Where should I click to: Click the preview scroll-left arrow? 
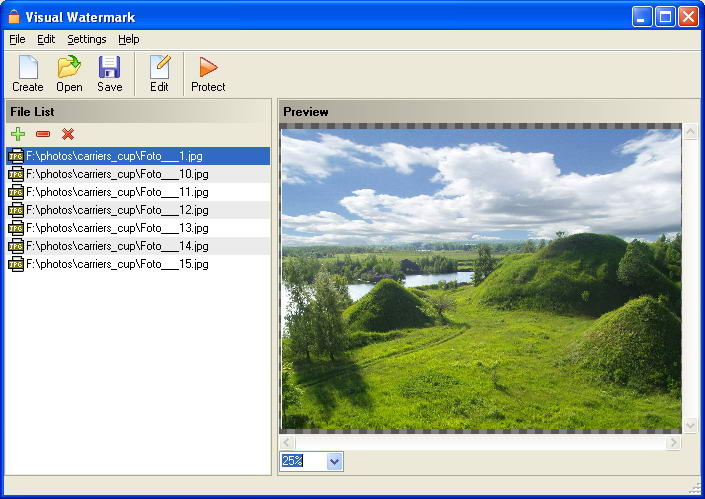[287, 442]
